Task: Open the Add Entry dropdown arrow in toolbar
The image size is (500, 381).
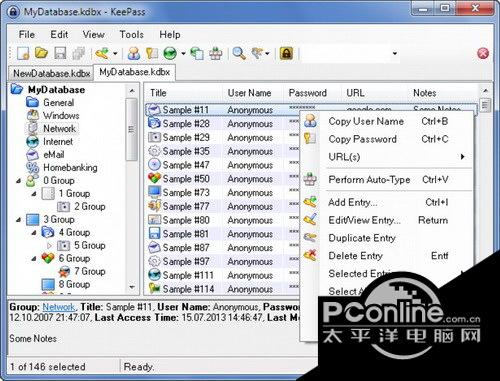Action: click(x=115, y=53)
